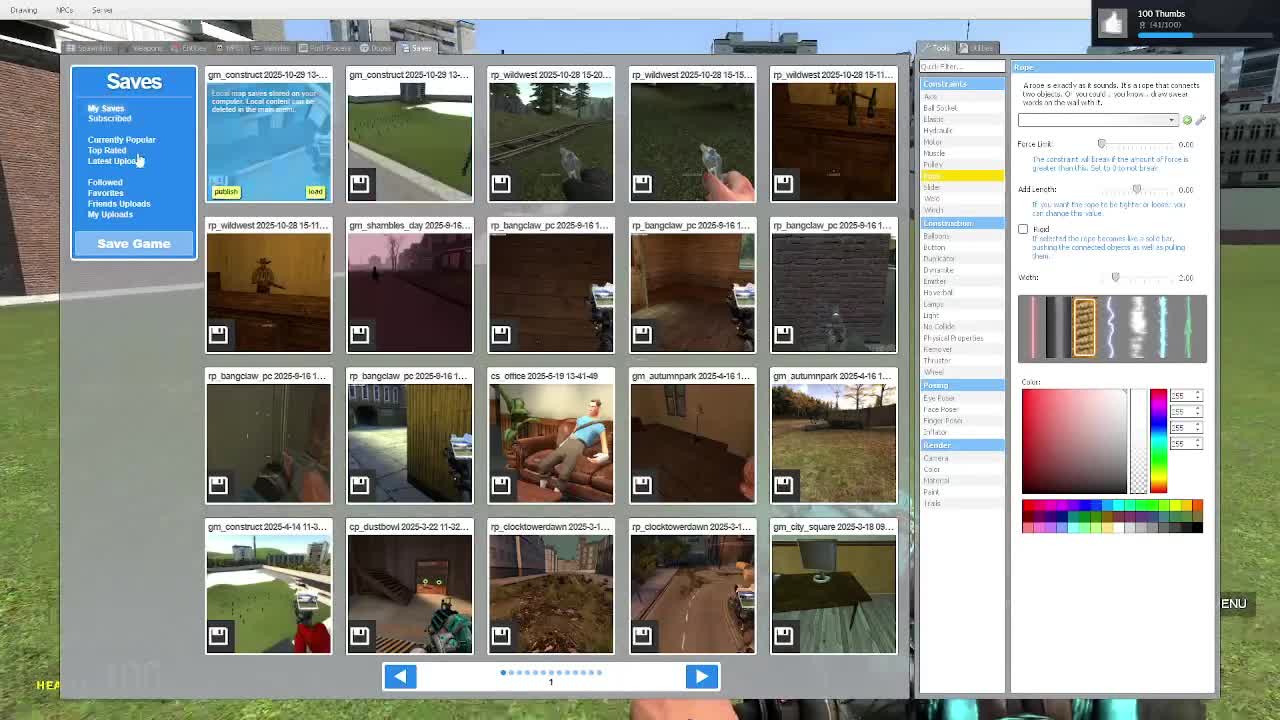Open the Currently Popular saves link

[121, 140]
